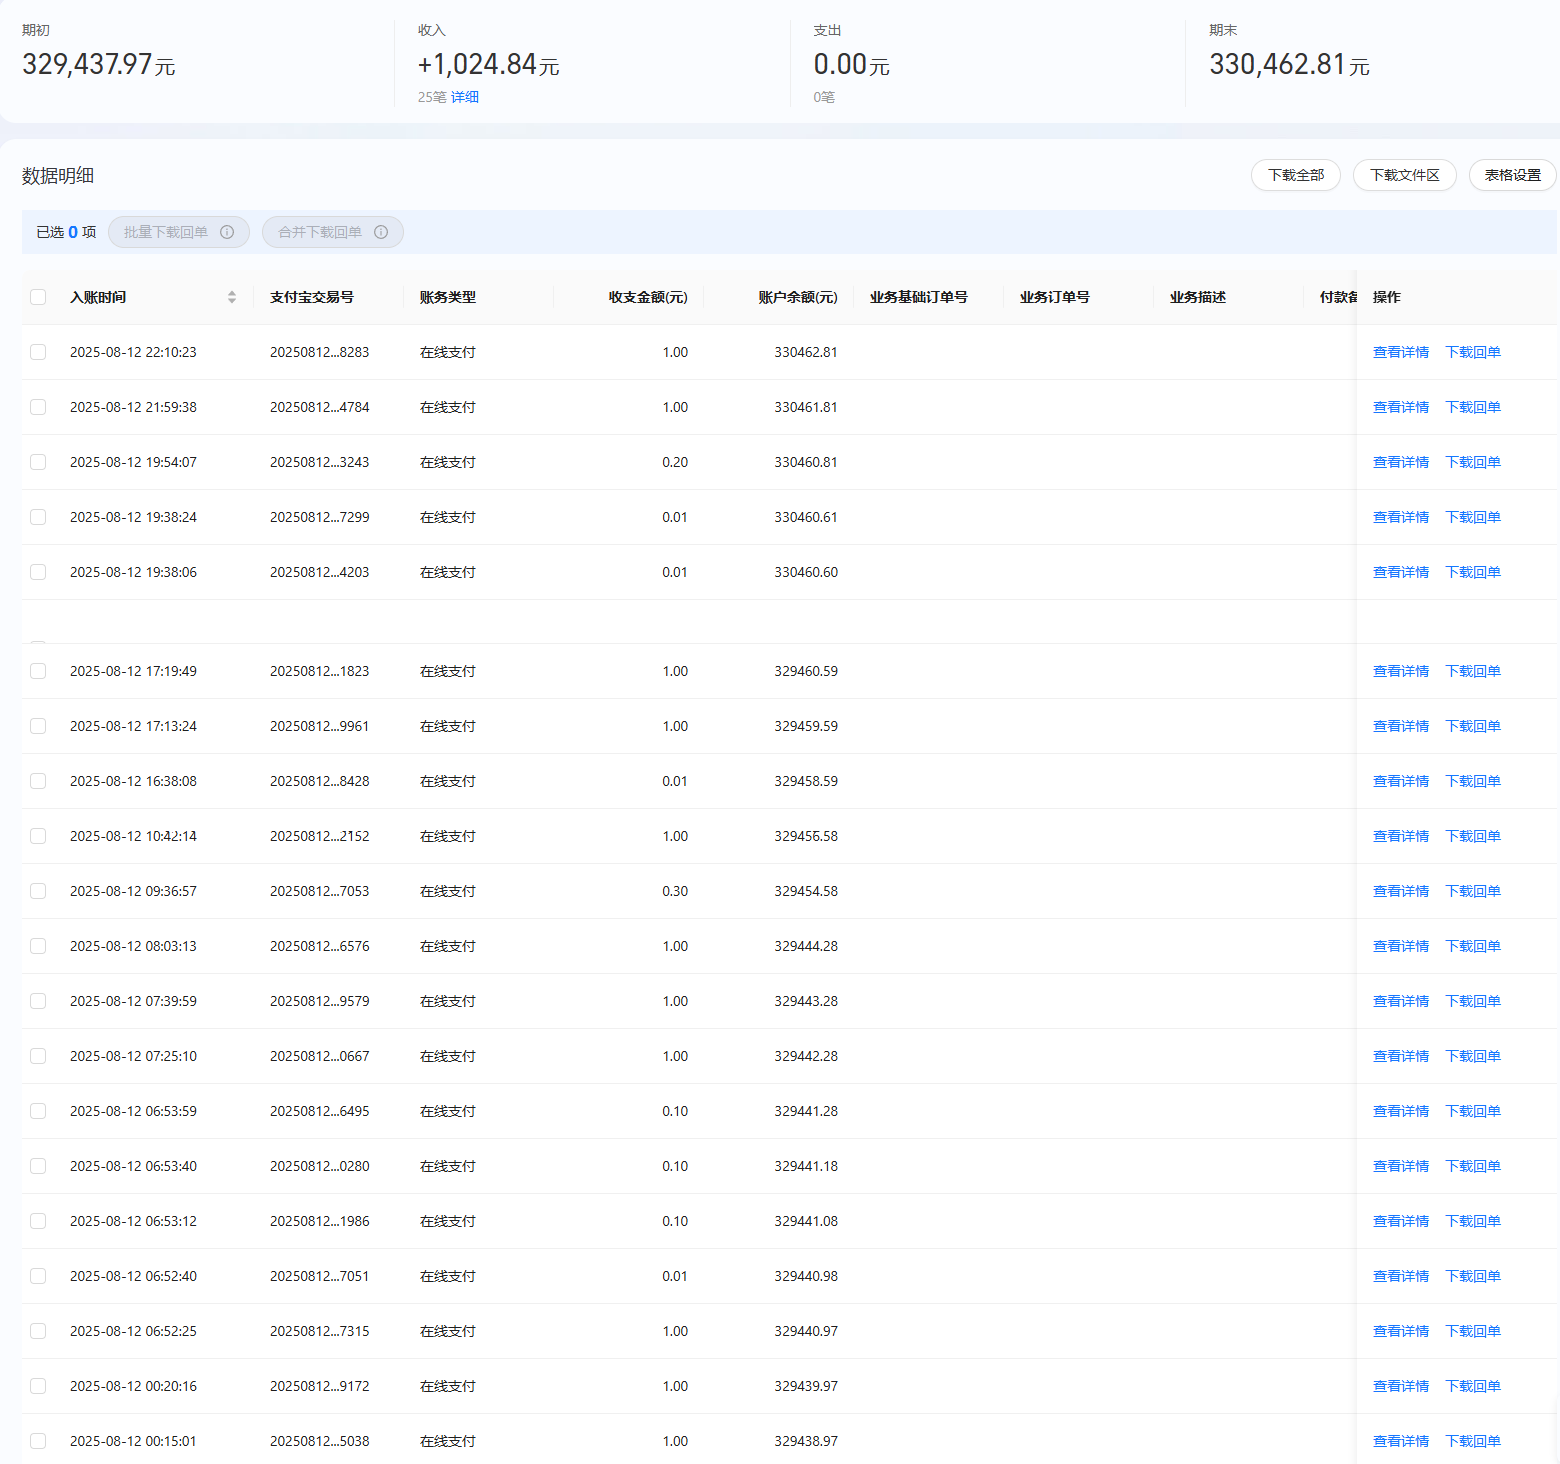Check the row dated 2025-08-12 09:36:57
The height and width of the screenshot is (1464, 1560).
pyautogui.click(x=38, y=891)
